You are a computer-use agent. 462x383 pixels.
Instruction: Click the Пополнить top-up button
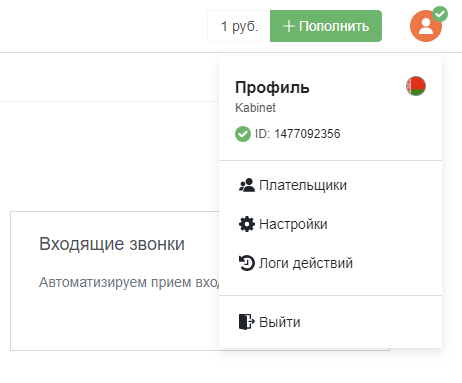326,26
